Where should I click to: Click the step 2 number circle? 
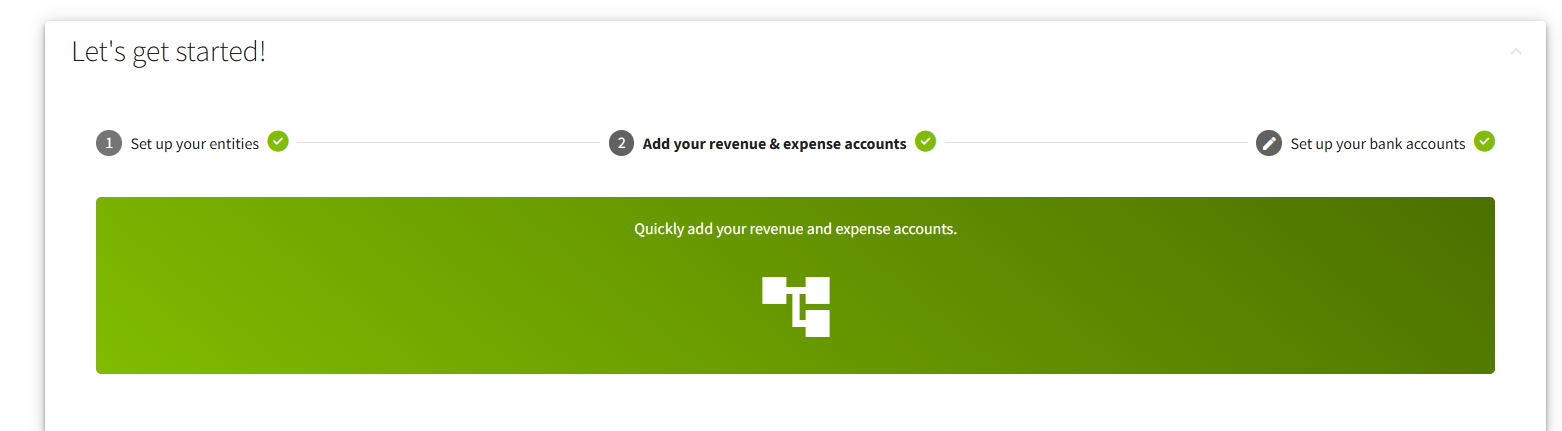[x=621, y=143]
